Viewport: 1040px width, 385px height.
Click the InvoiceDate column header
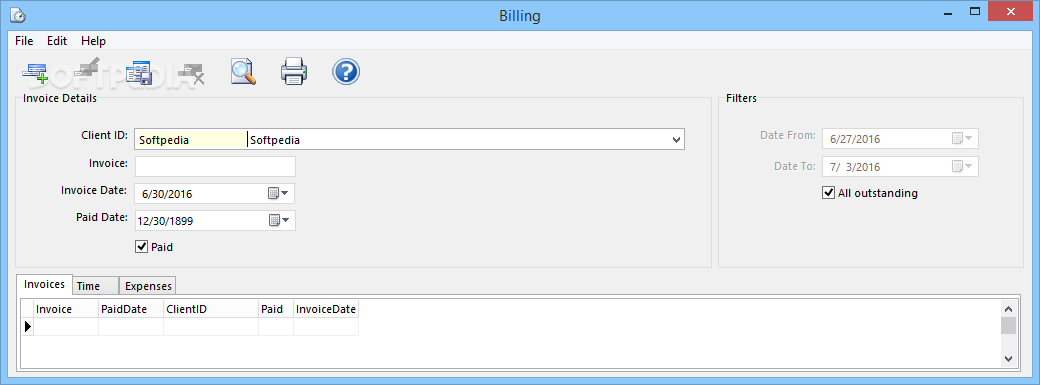point(326,309)
